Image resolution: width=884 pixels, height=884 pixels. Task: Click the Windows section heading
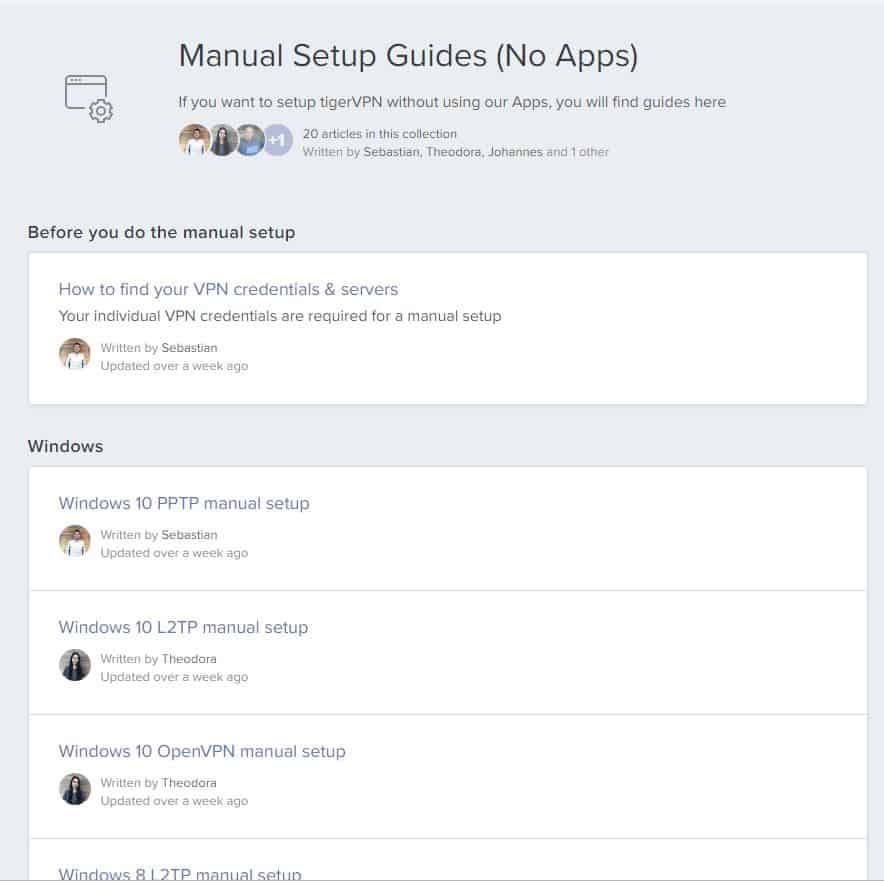pyautogui.click(x=65, y=447)
